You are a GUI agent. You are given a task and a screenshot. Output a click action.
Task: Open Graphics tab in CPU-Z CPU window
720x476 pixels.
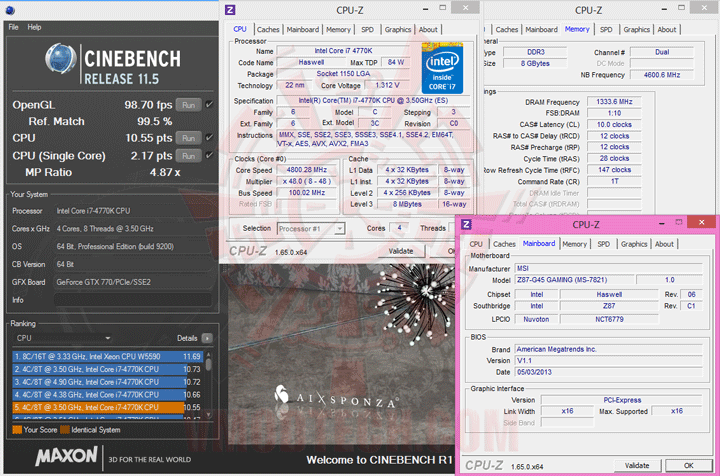[x=398, y=29]
